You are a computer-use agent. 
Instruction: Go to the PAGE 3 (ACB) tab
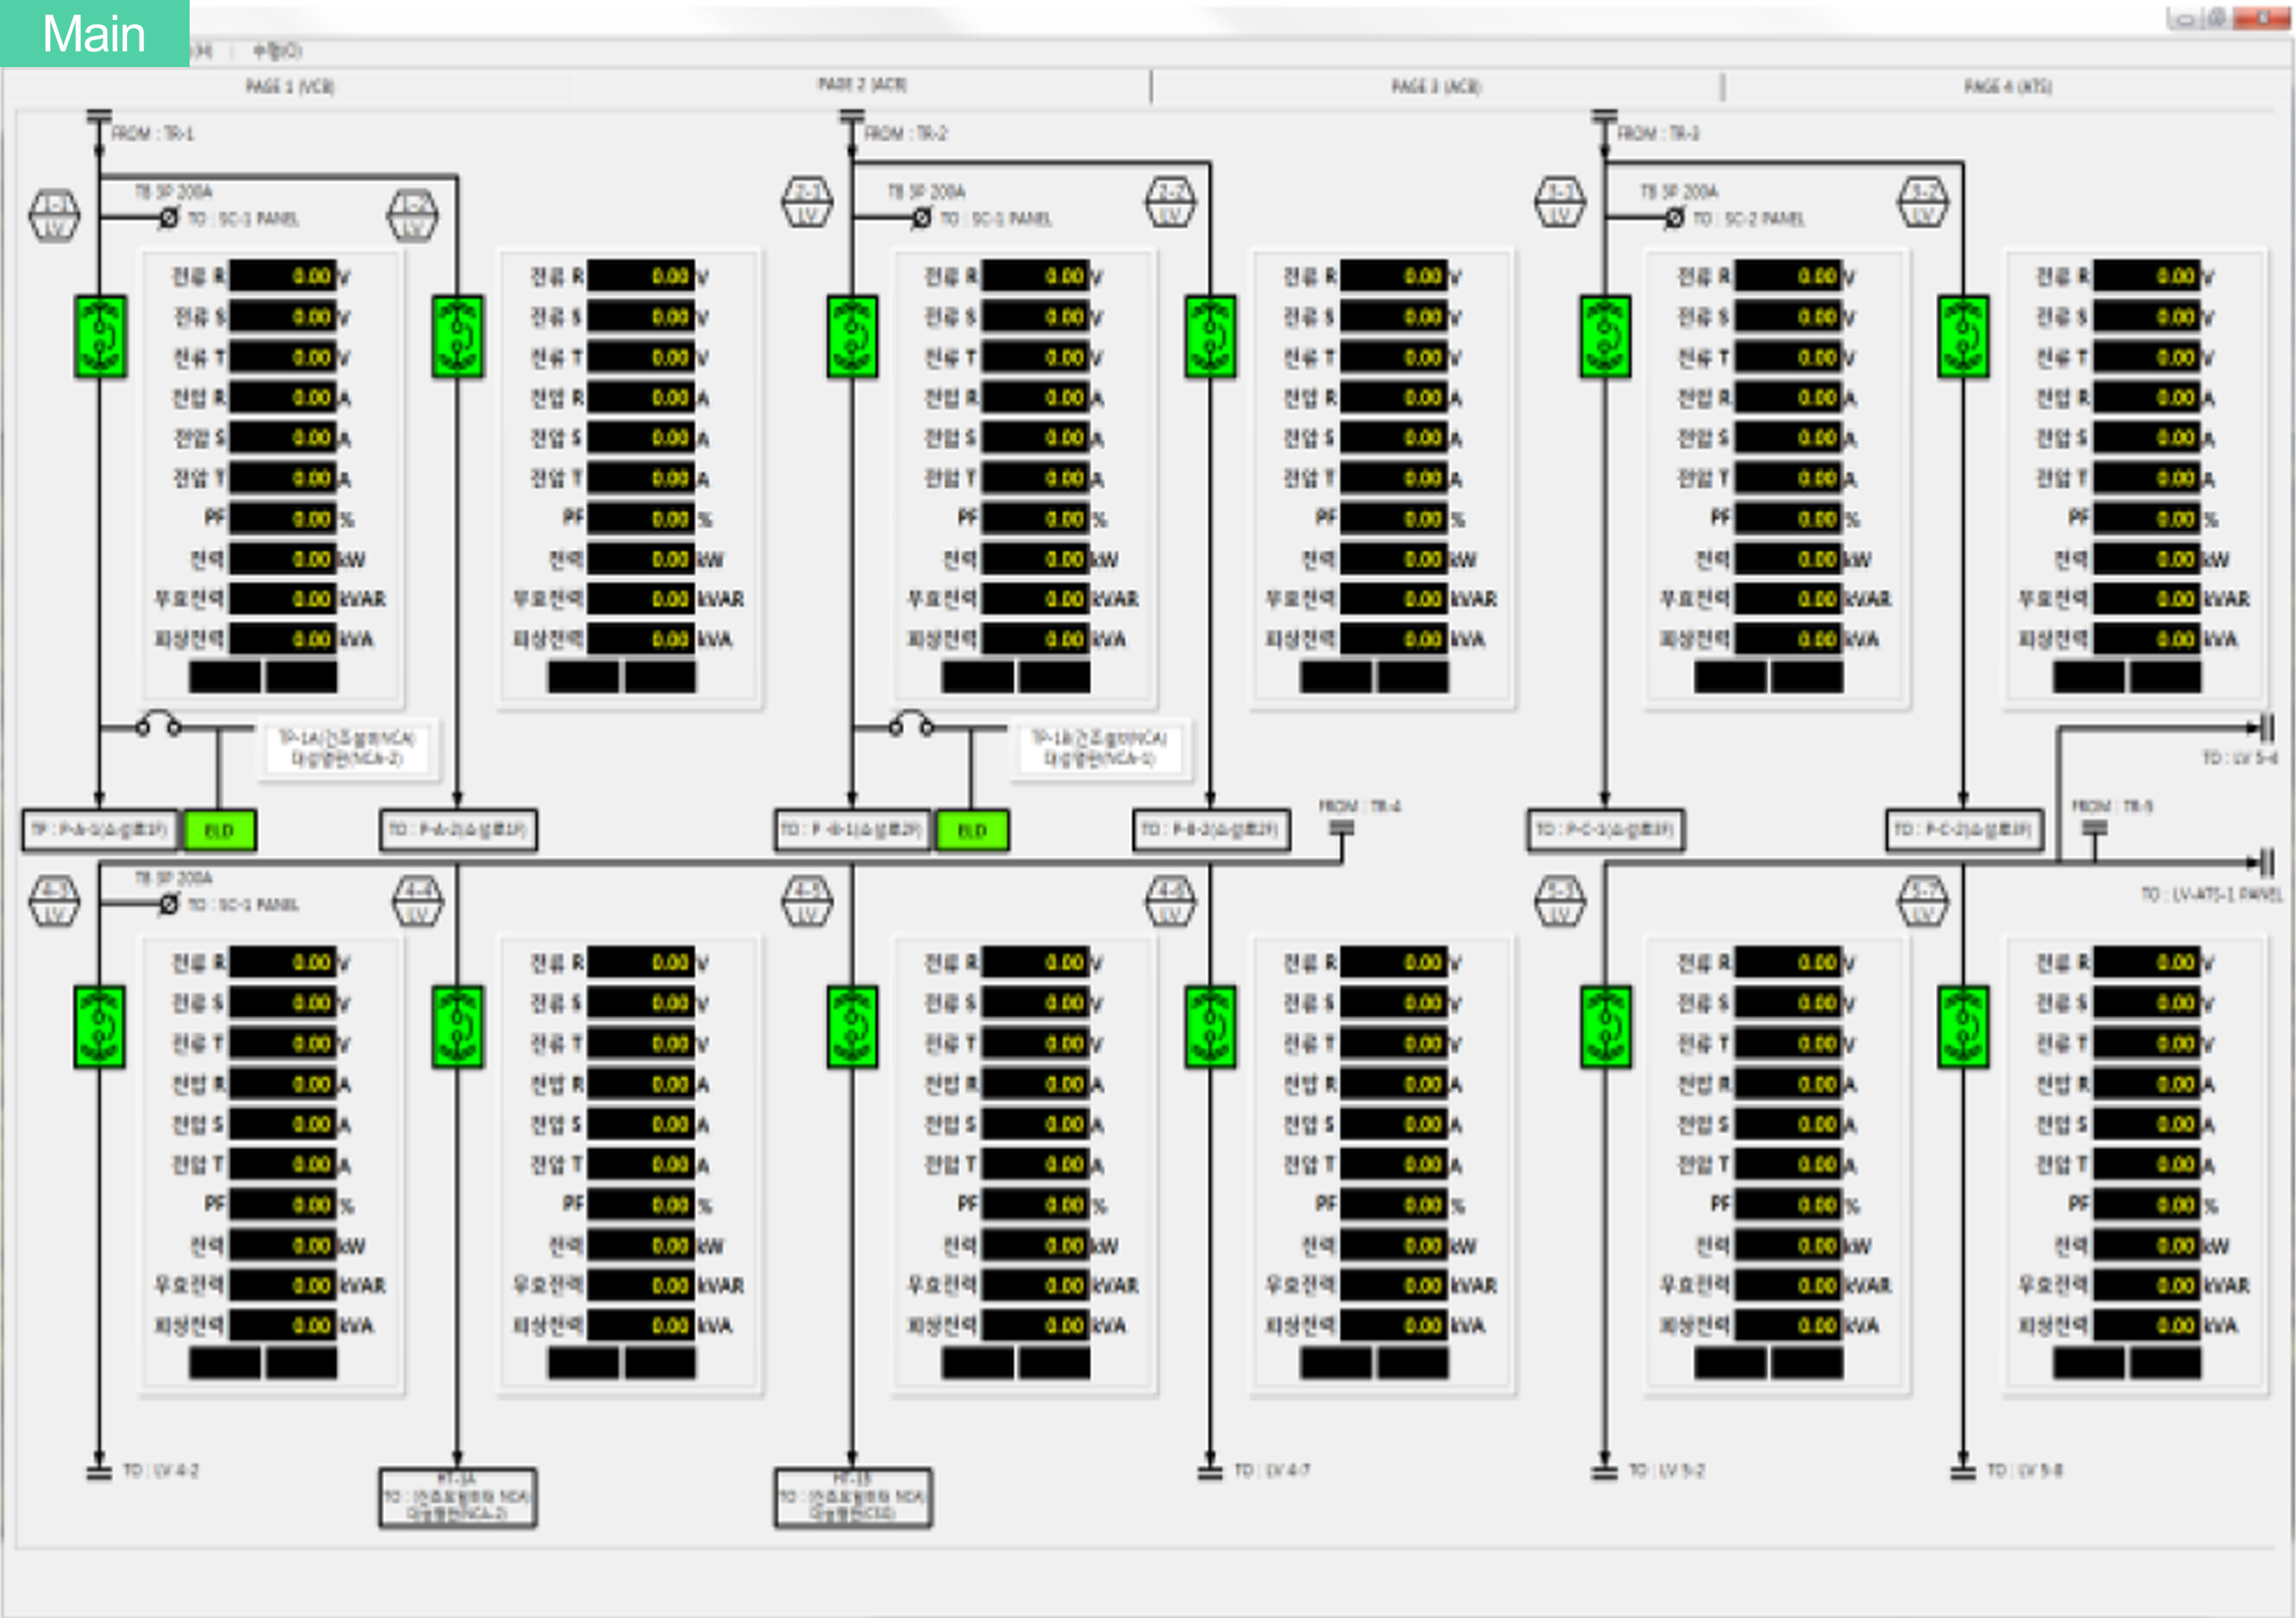click(1436, 87)
